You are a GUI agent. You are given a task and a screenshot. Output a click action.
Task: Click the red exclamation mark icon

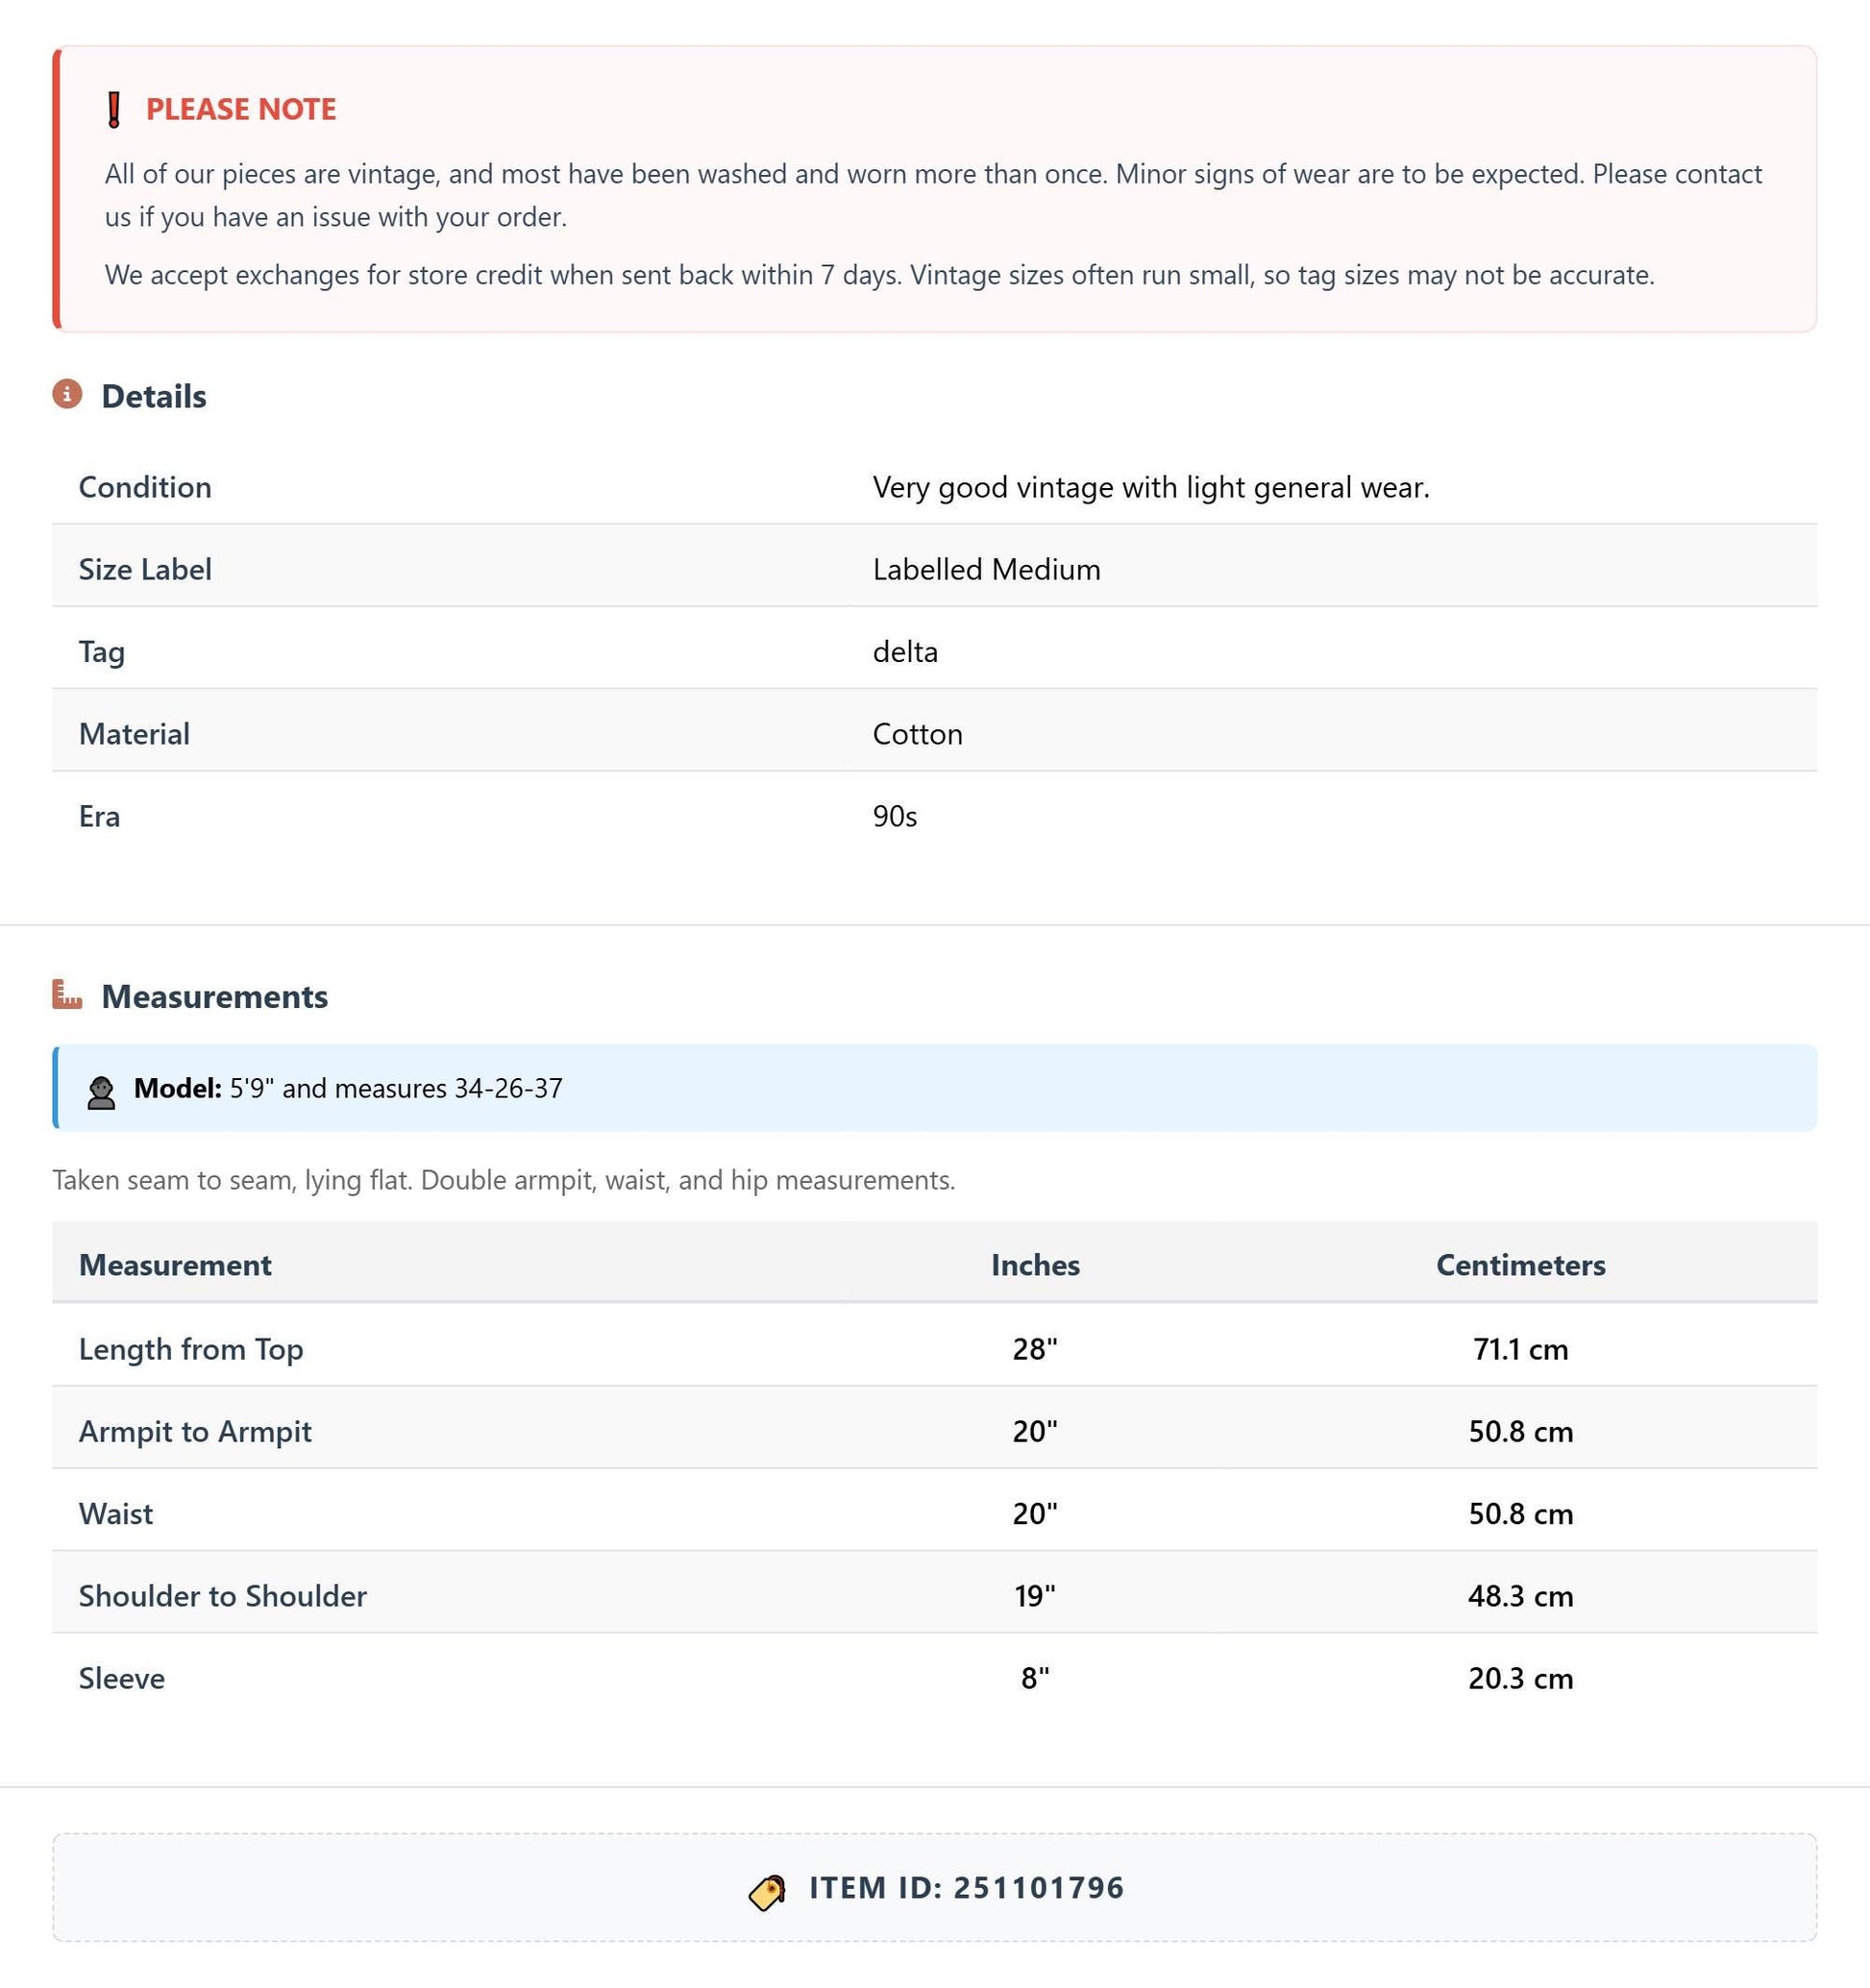[114, 110]
